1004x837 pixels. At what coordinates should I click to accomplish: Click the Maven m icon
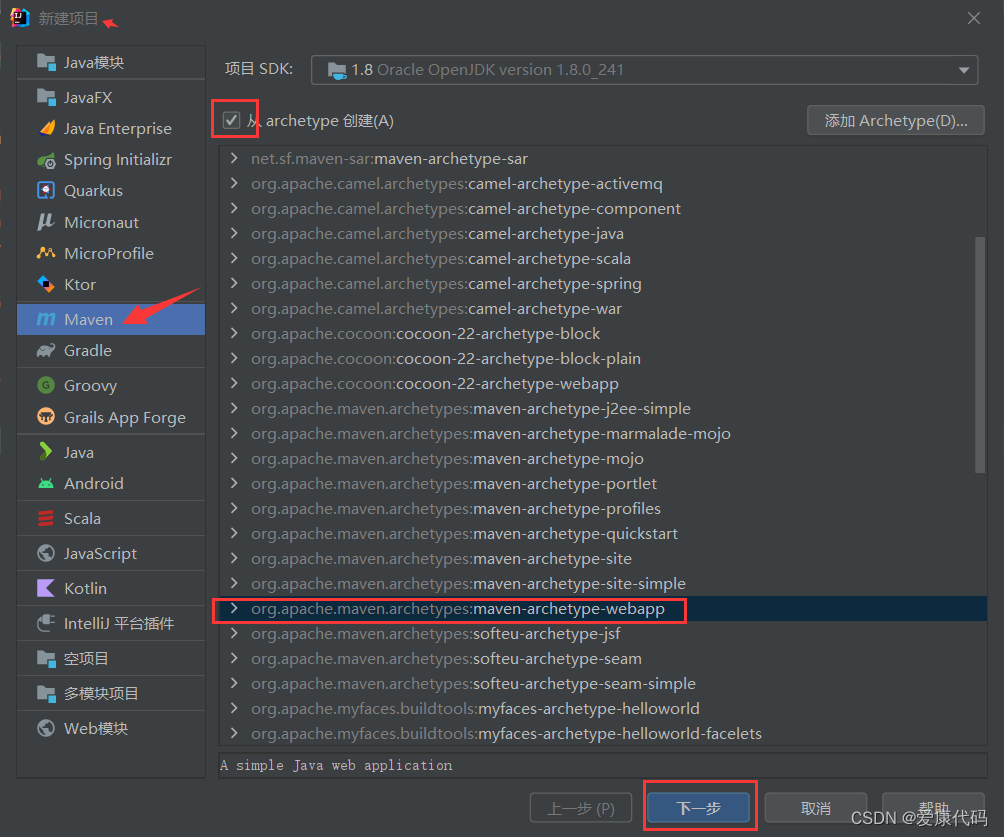point(46,319)
